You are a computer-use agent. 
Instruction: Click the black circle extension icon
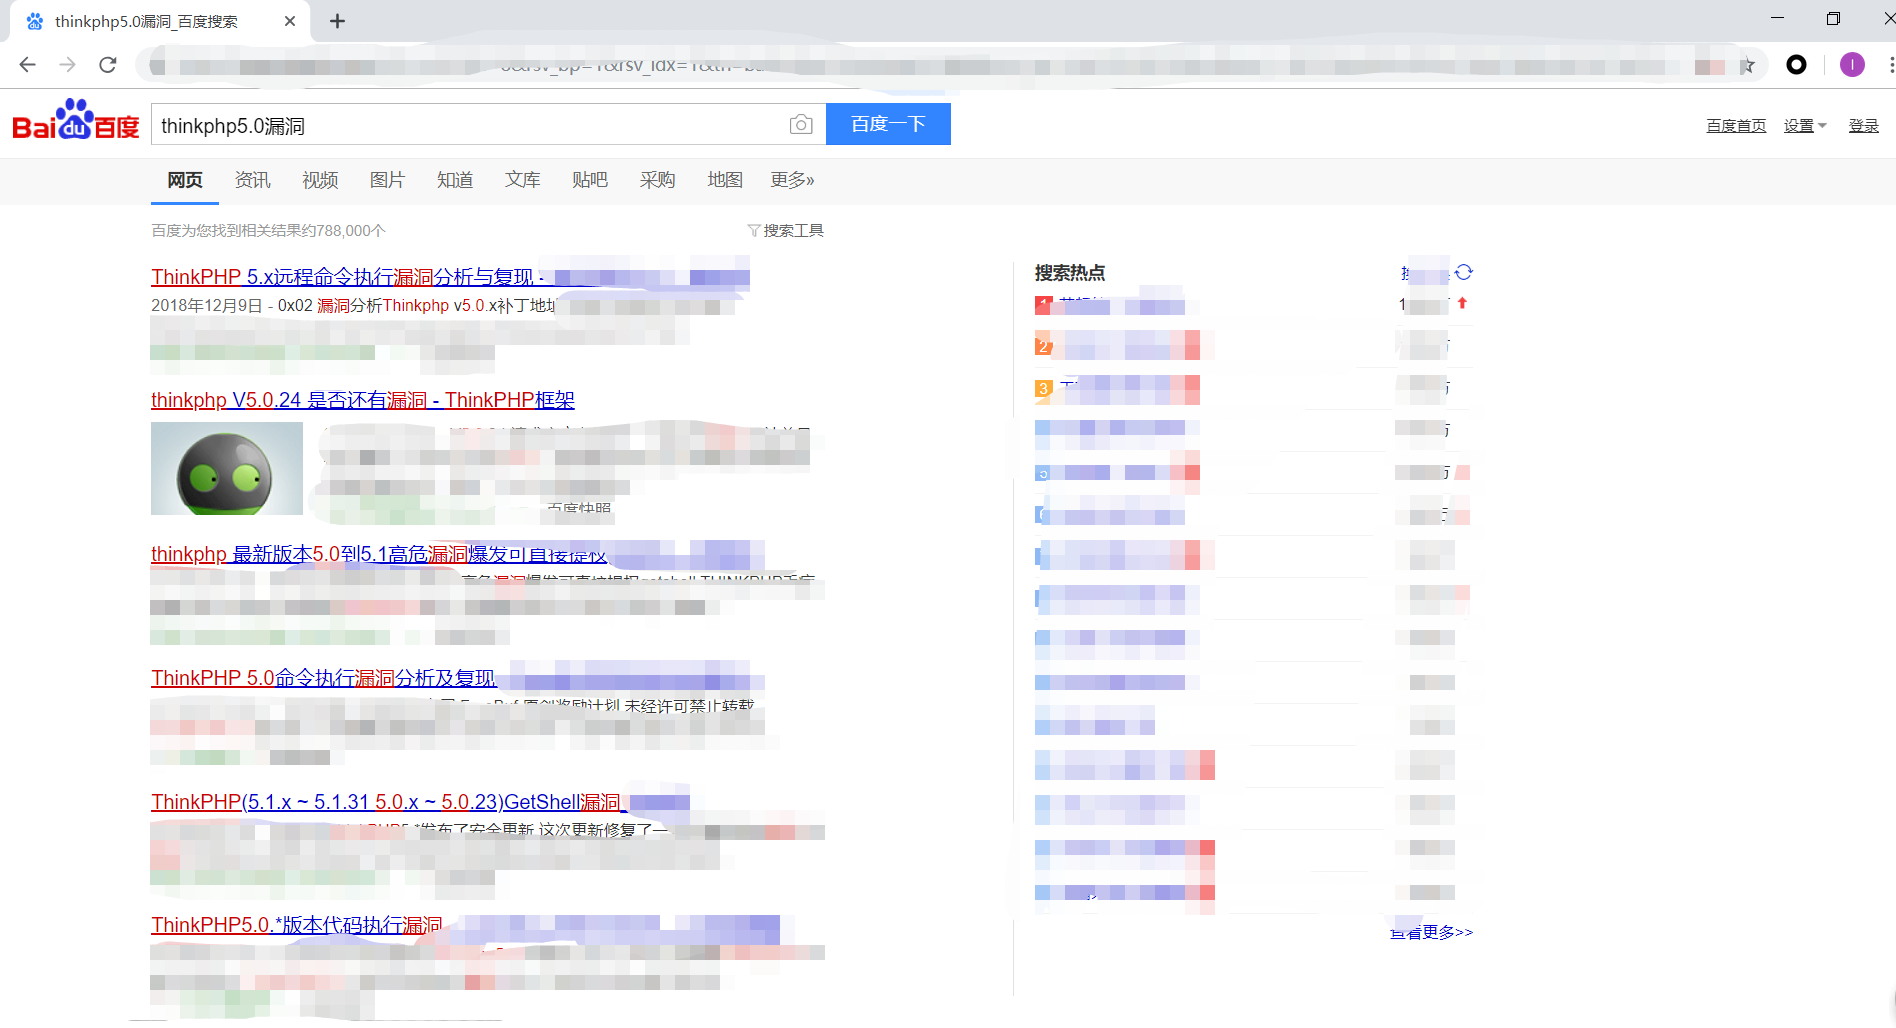[1796, 65]
